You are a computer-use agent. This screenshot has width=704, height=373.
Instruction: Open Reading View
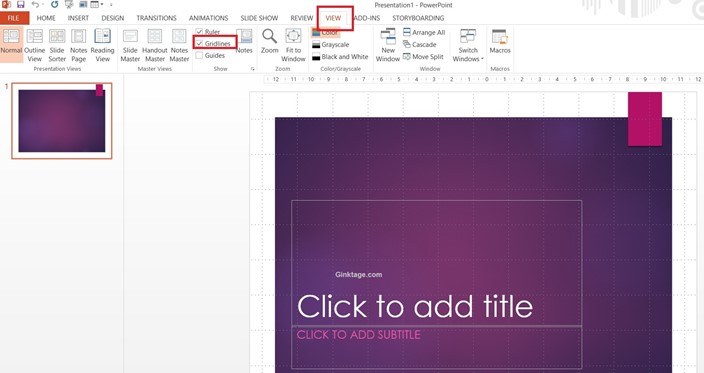[102, 45]
